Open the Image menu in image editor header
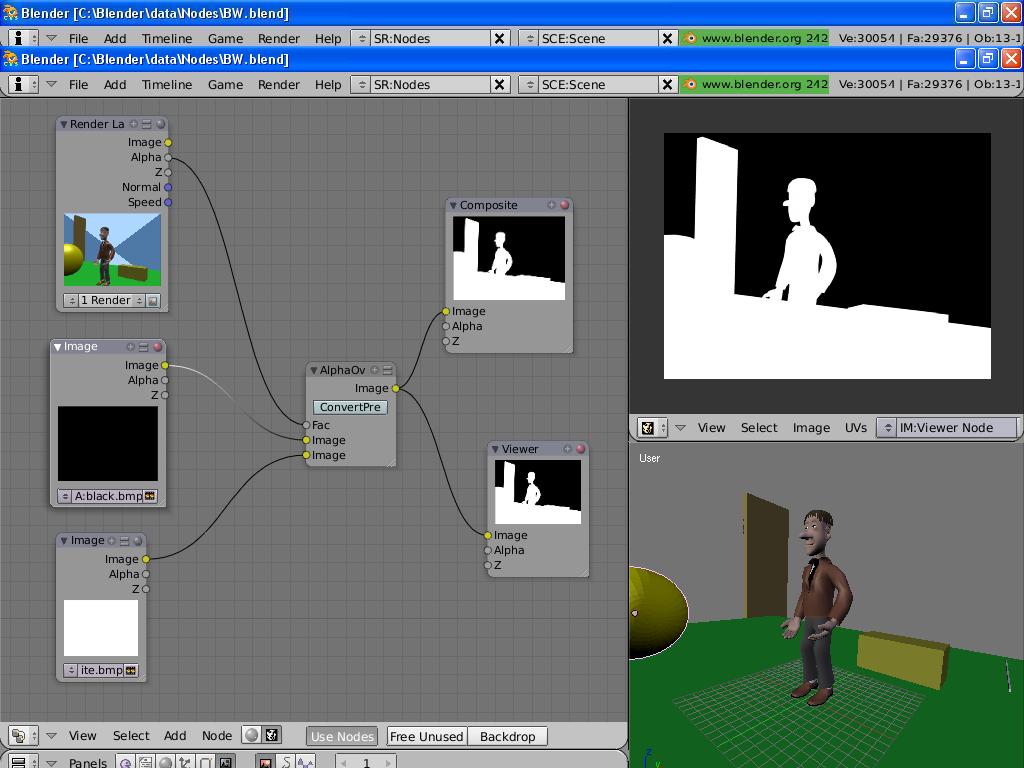The width and height of the screenshot is (1024, 768). click(x=811, y=428)
